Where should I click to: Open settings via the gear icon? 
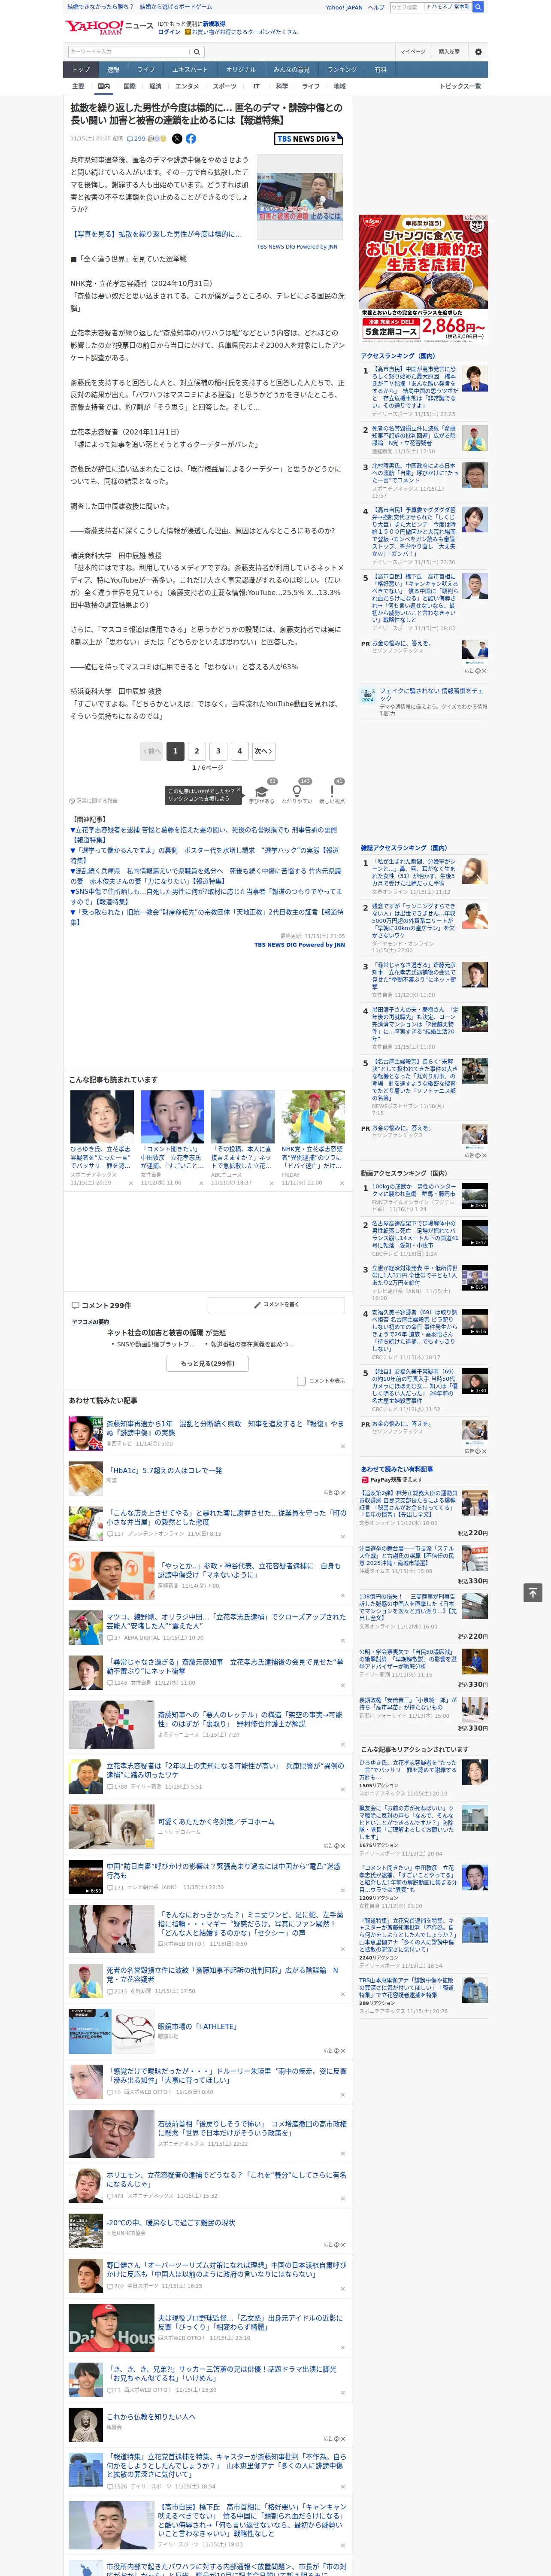(x=478, y=52)
